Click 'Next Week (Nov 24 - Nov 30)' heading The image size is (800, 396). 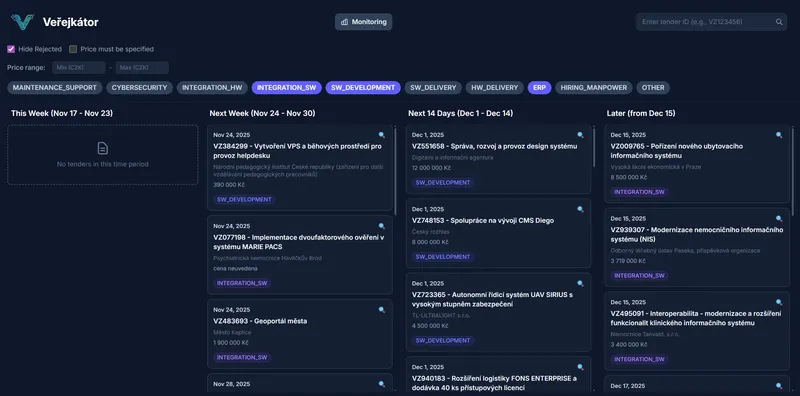click(262, 113)
